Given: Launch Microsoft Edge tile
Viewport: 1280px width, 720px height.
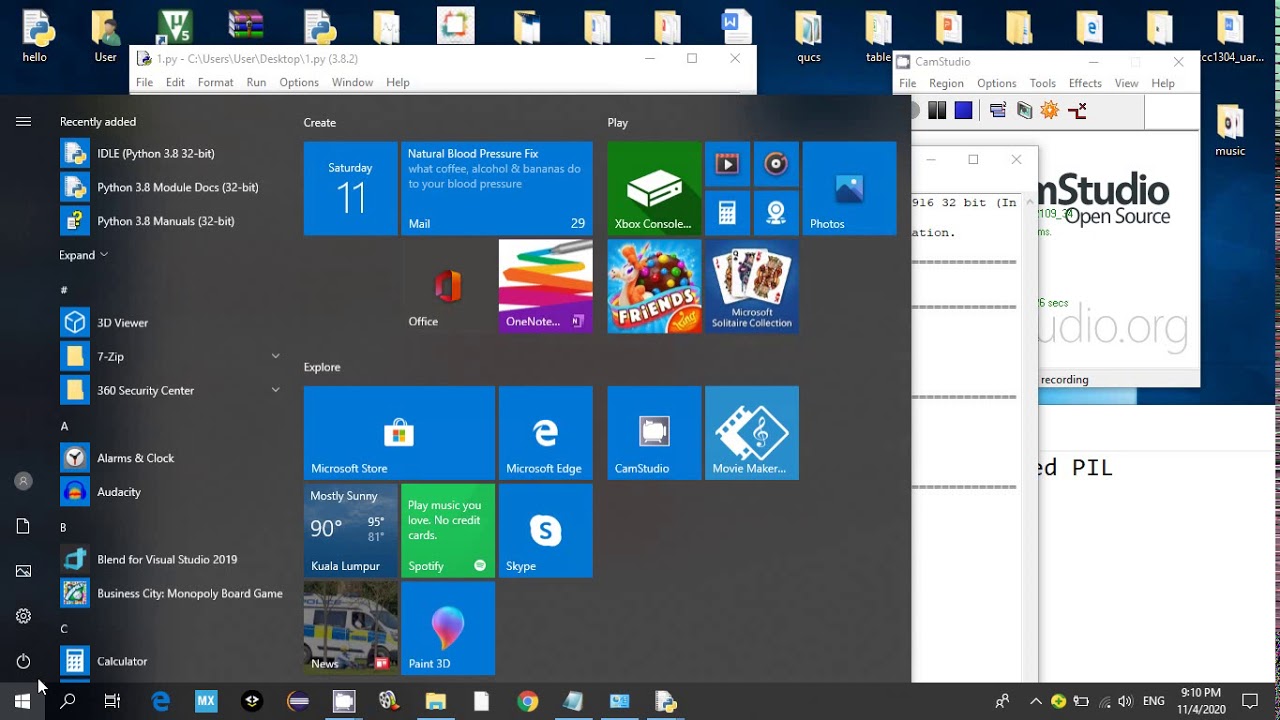Looking at the screenshot, I should [545, 433].
